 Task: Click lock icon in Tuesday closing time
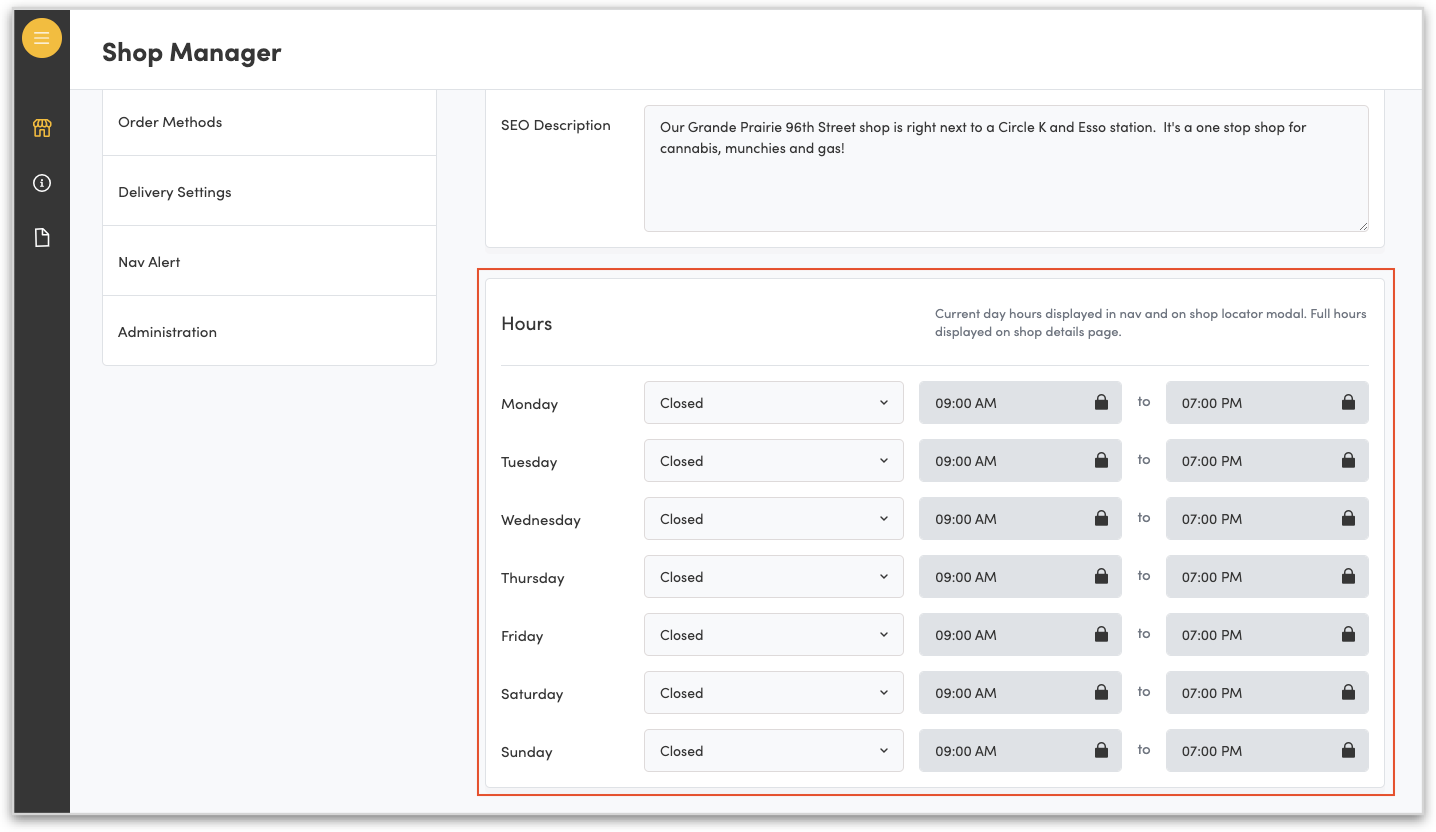(1348, 460)
